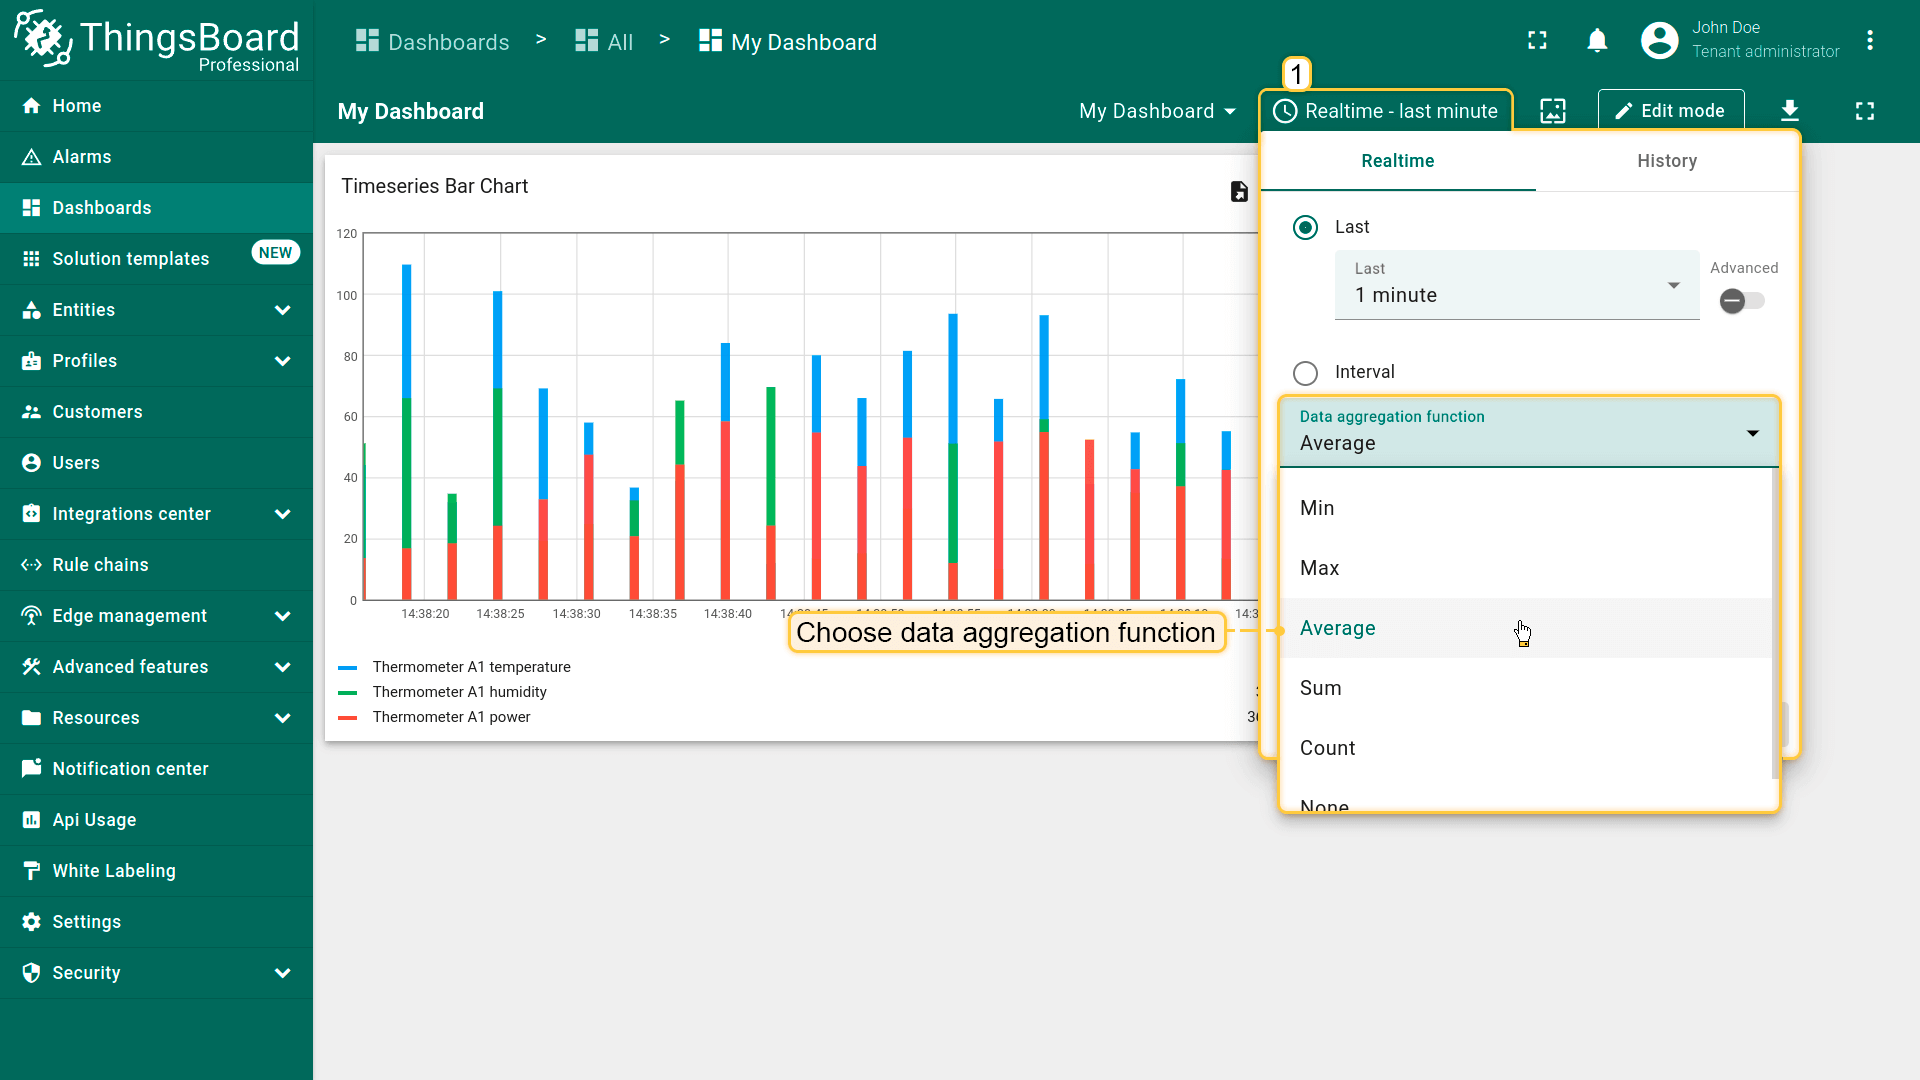Click the Edit mode button
1920x1080 pixels.
pyautogui.click(x=1670, y=111)
